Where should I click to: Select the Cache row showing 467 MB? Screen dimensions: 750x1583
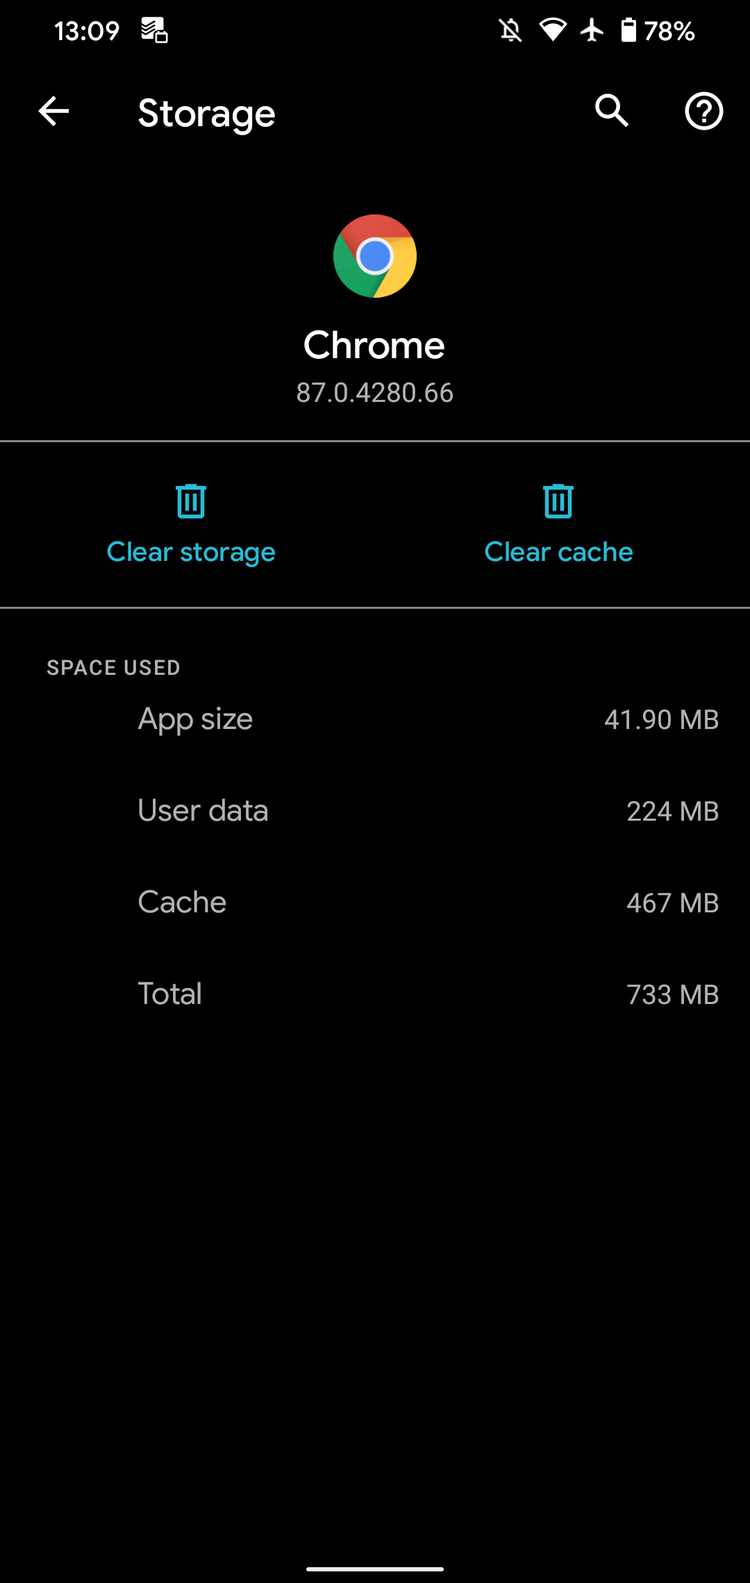point(374,902)
